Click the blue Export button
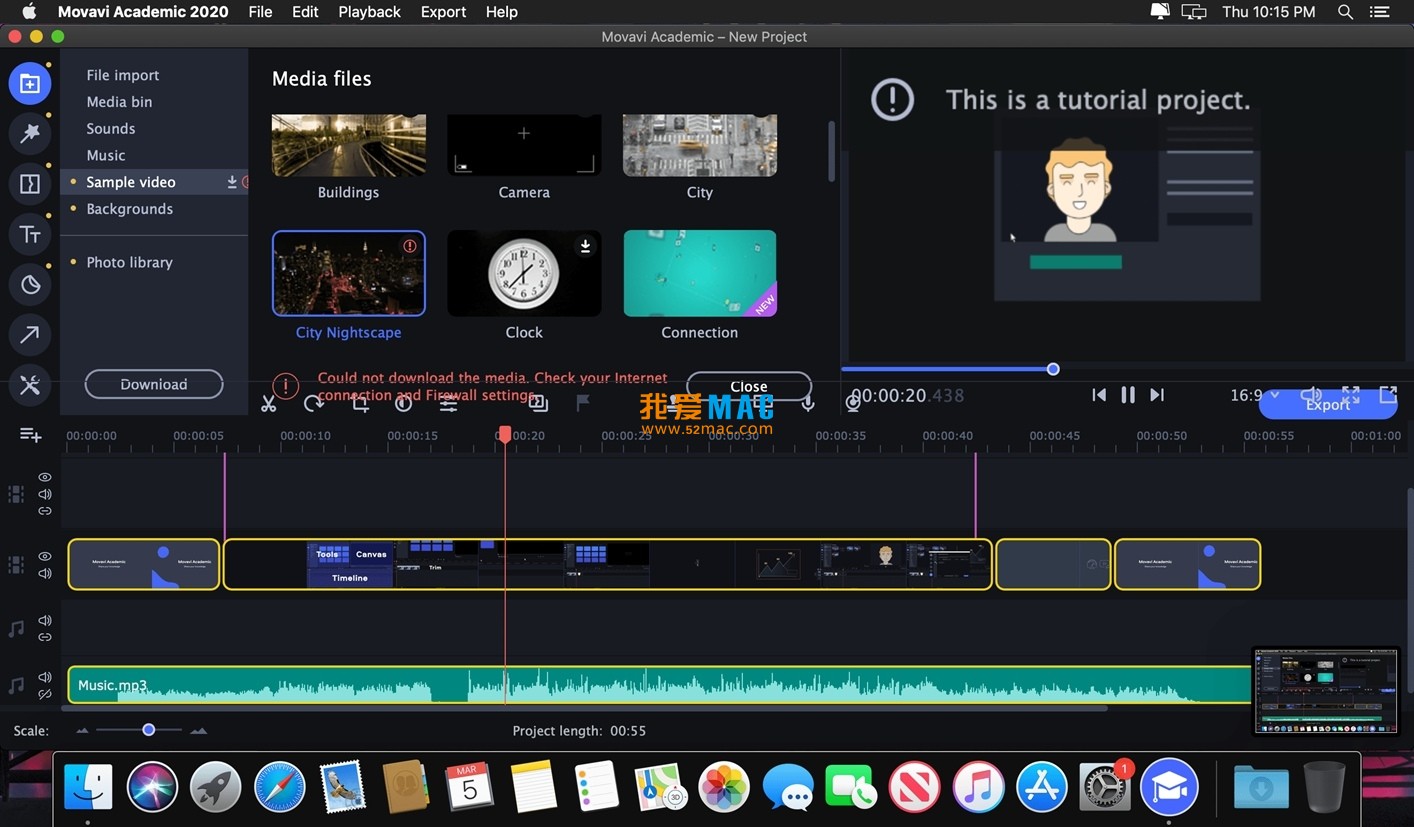The width and height of the screenshot is (1414, 827). 1327,405
